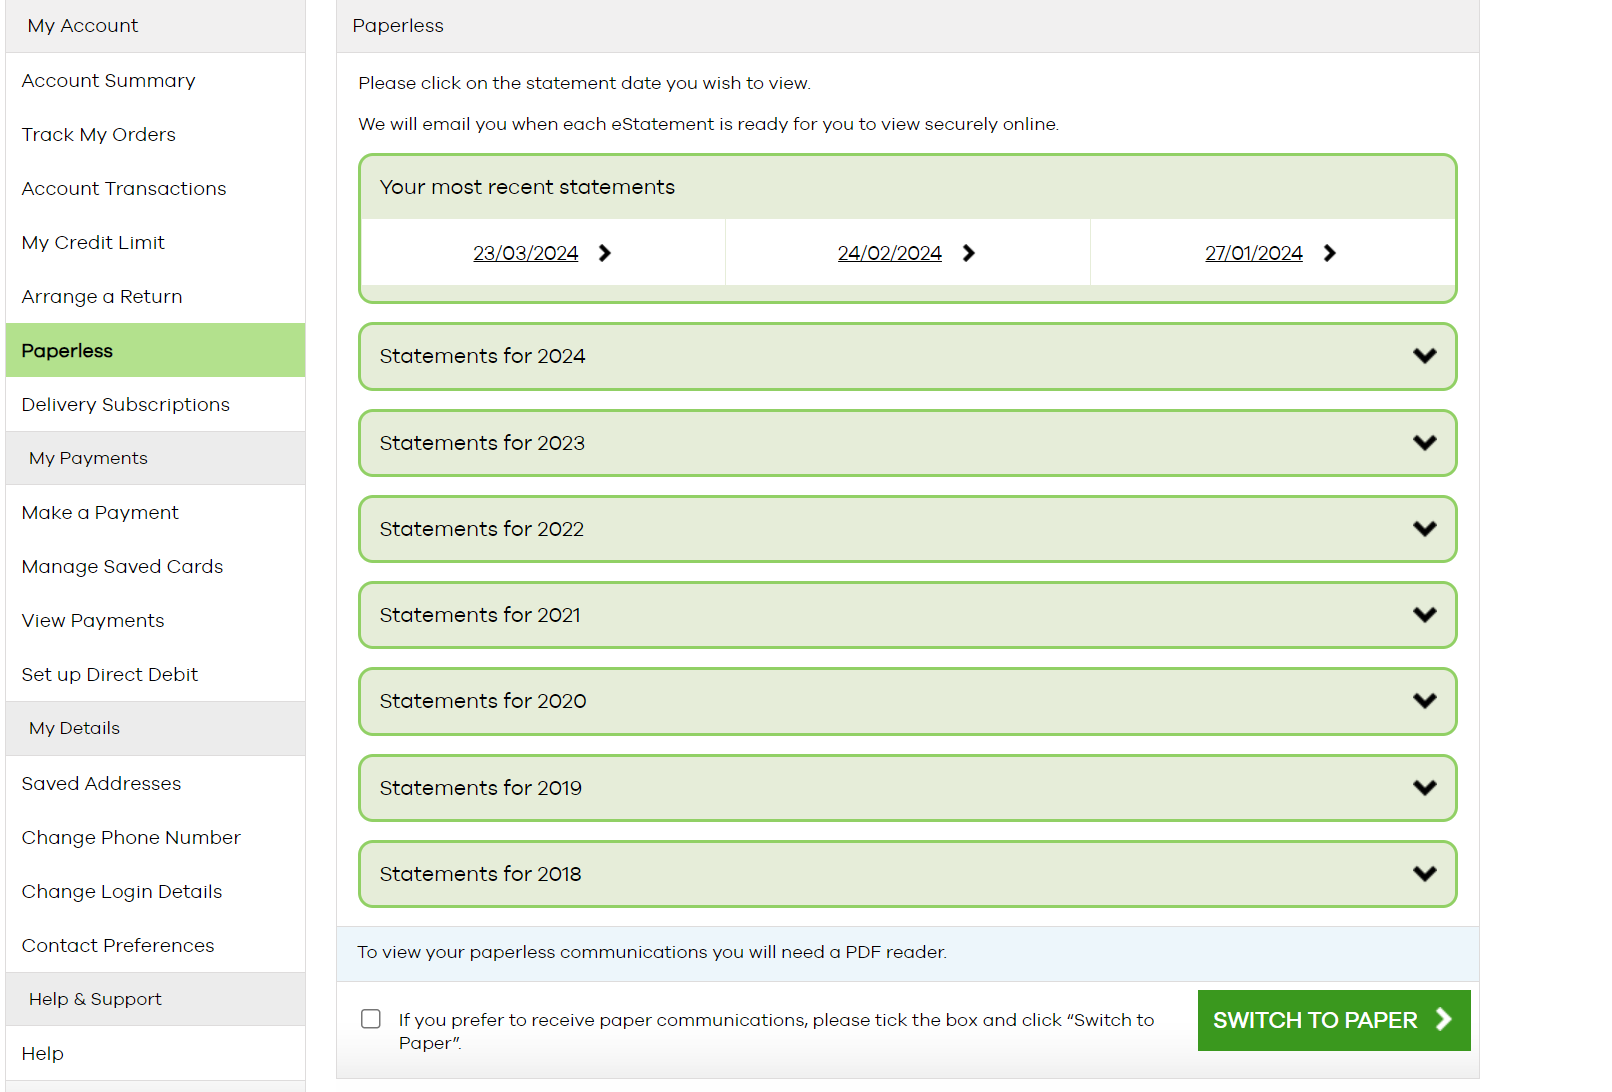Open the statement dated 24/02/2024
Image resolution: width=1612 pixels, height=1092 pixels.
pyautogui.click(x=889, y=253)
